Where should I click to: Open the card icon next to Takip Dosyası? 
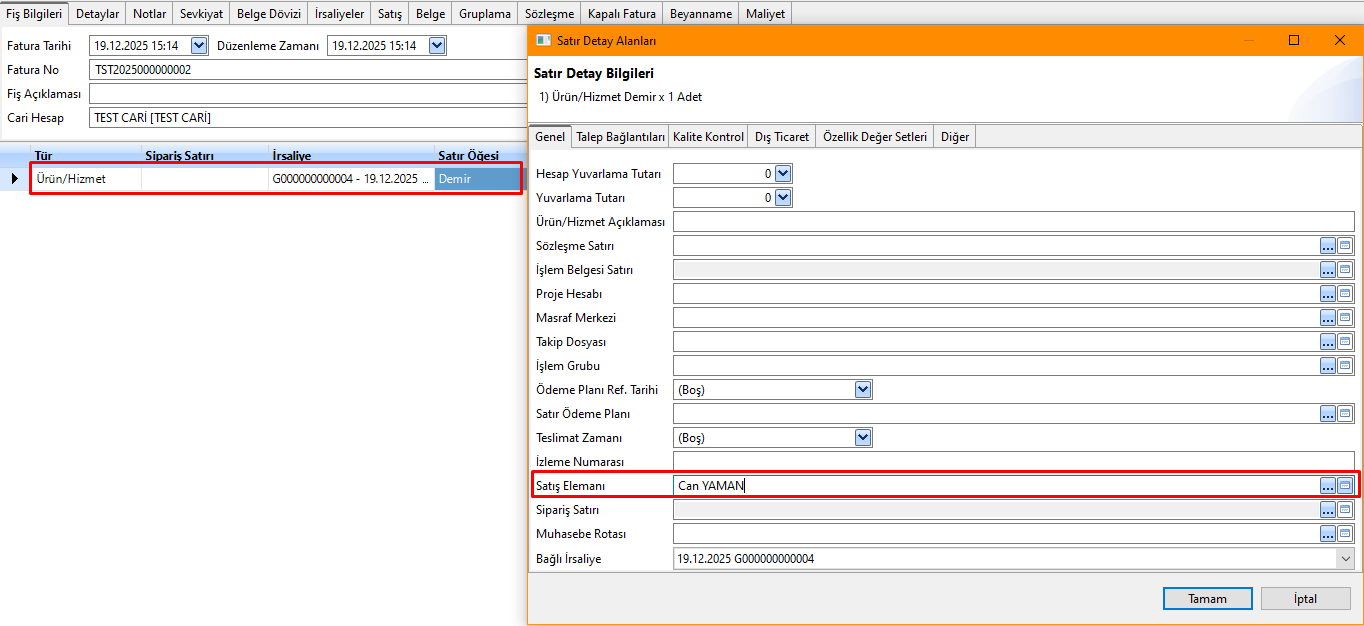tap(1345, 342)
